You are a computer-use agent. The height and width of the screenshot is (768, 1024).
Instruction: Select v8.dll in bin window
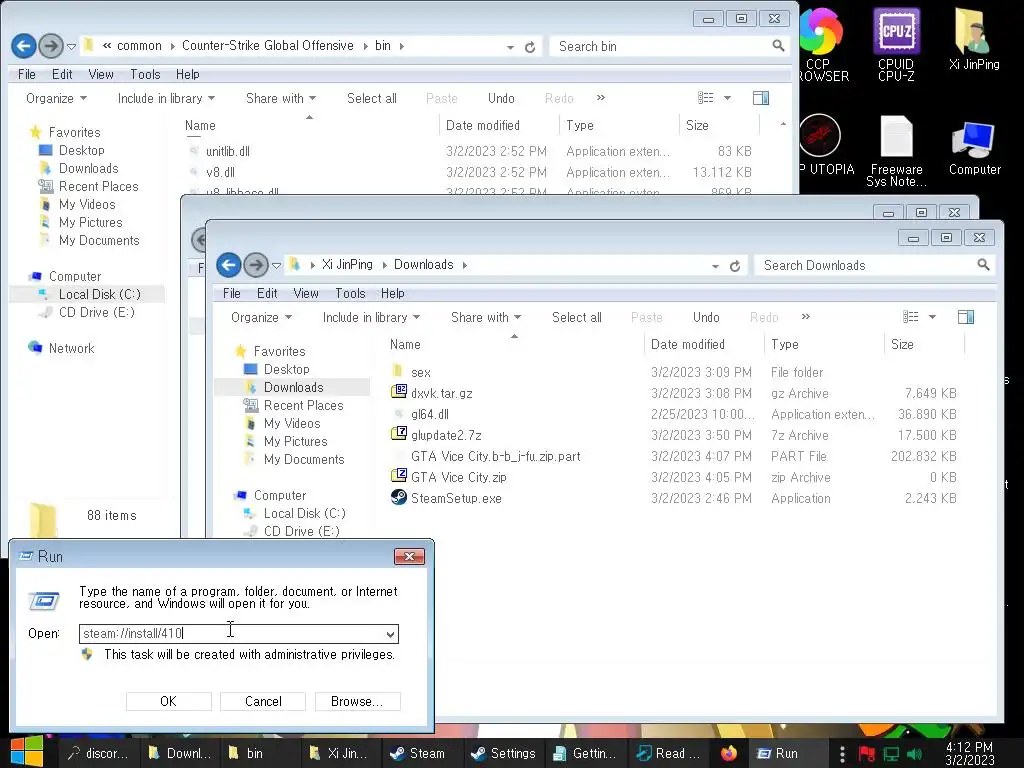pyautogui.click(x=220, y=172)
